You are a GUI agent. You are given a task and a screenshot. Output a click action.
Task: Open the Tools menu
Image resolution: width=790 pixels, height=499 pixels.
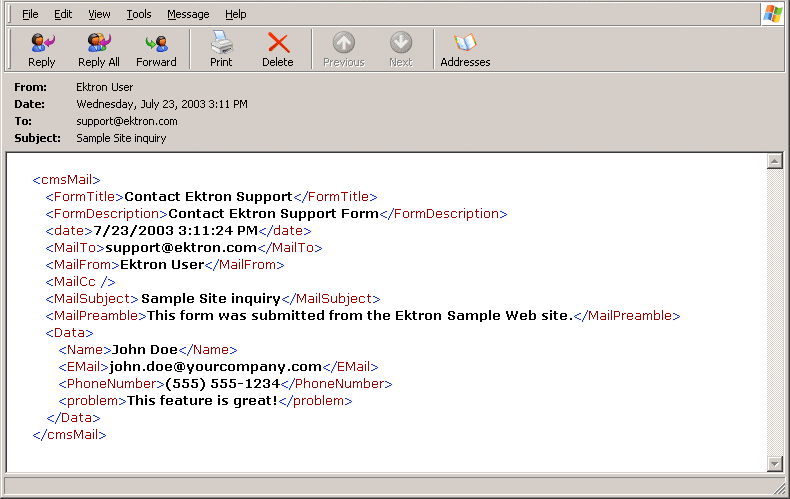pos(139,14)
